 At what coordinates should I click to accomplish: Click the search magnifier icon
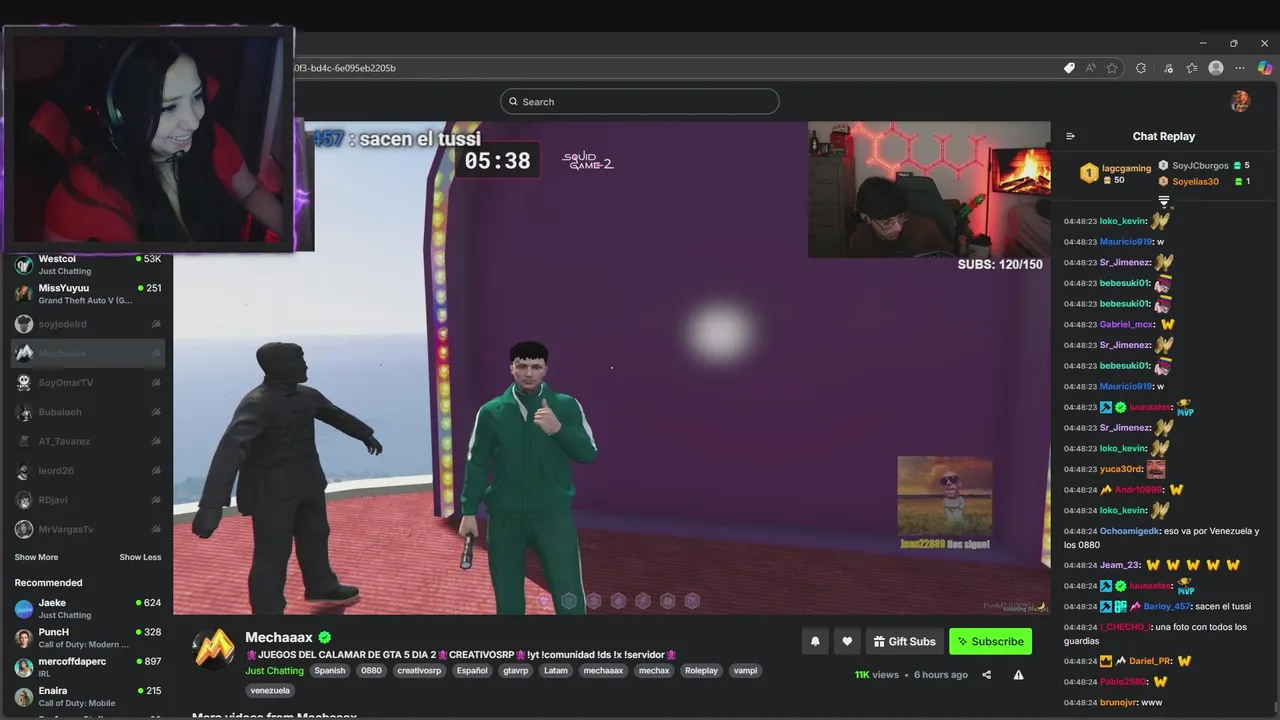pos(513,101)
